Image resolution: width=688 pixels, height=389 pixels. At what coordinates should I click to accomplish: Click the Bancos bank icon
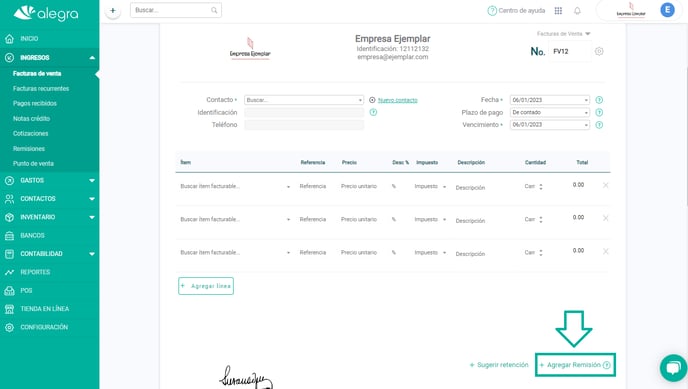[x=9, y=236]
